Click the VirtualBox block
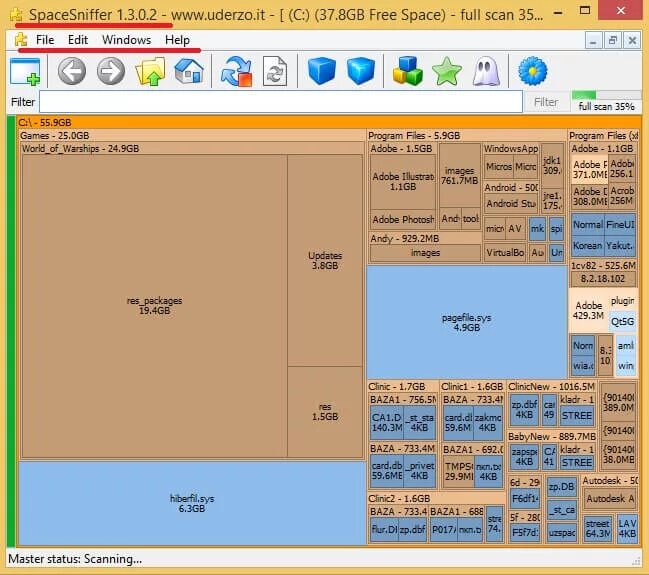649x575 pixels. (505, 253)
